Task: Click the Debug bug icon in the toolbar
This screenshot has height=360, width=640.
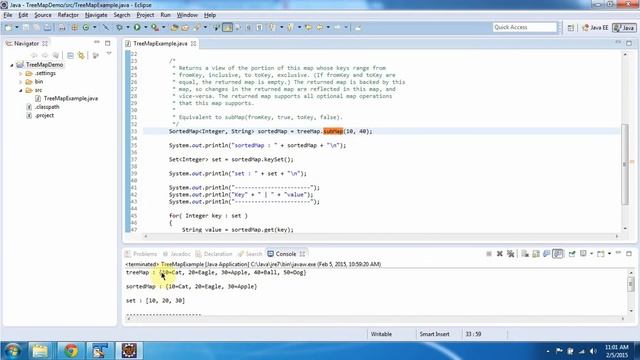Action: (119, 27)
